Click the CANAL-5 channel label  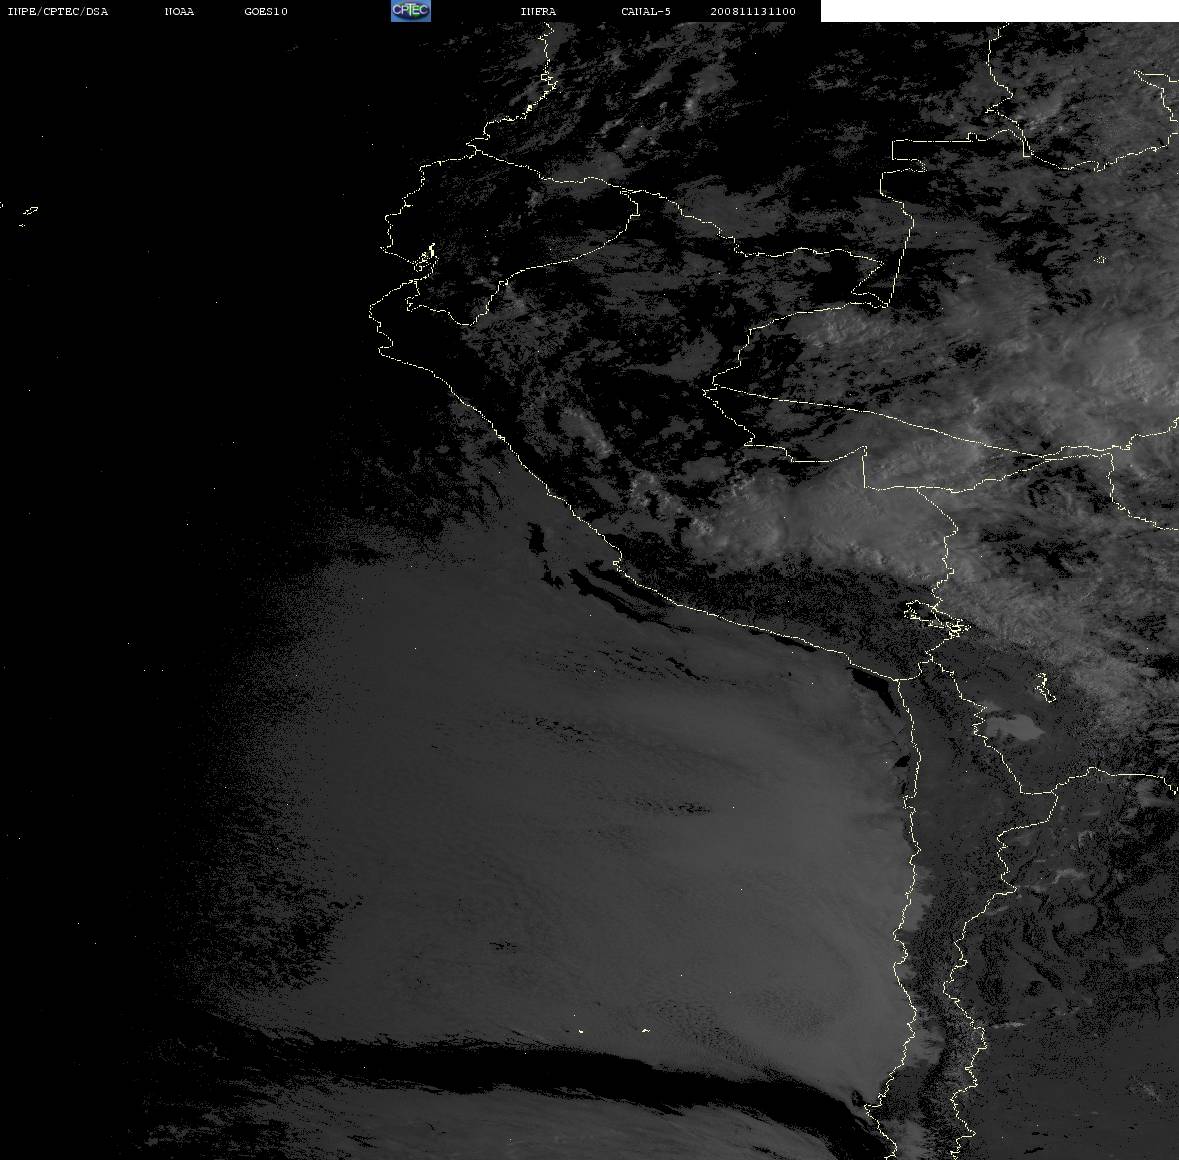(x=645, y=11)
